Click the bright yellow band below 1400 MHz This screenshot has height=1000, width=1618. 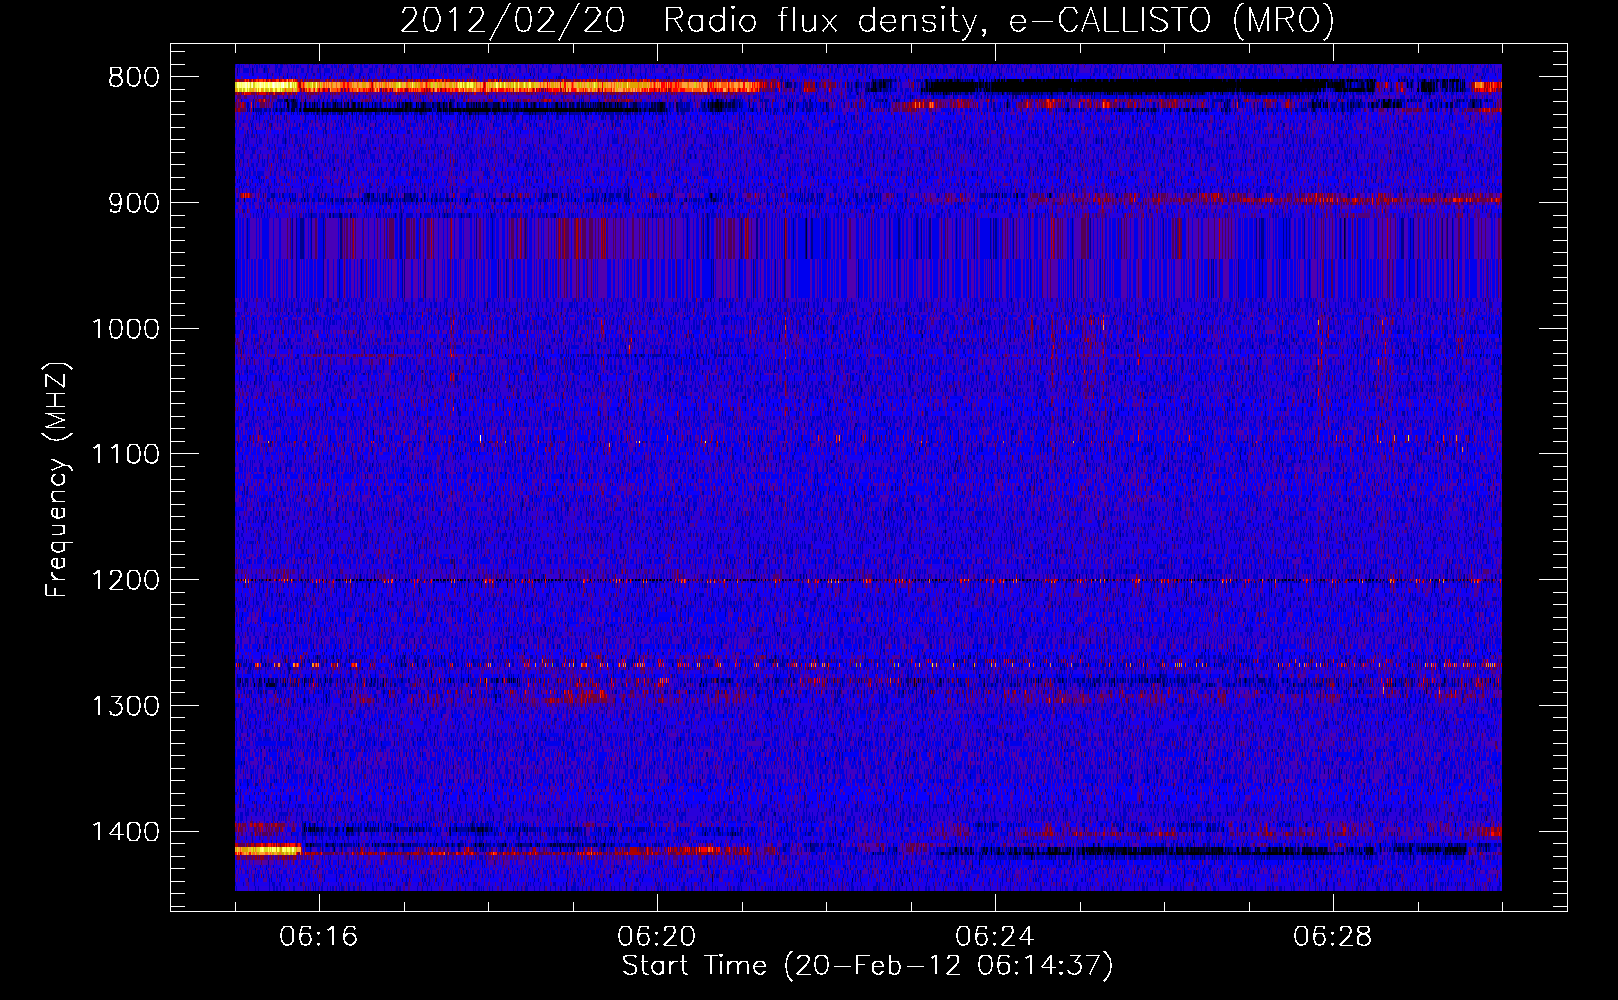click(x=268, y=850)
